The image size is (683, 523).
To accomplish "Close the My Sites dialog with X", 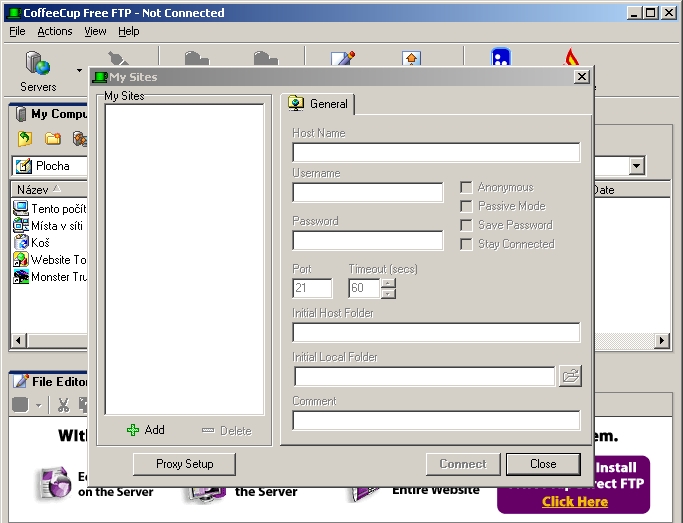I will (x=582, y=77).
